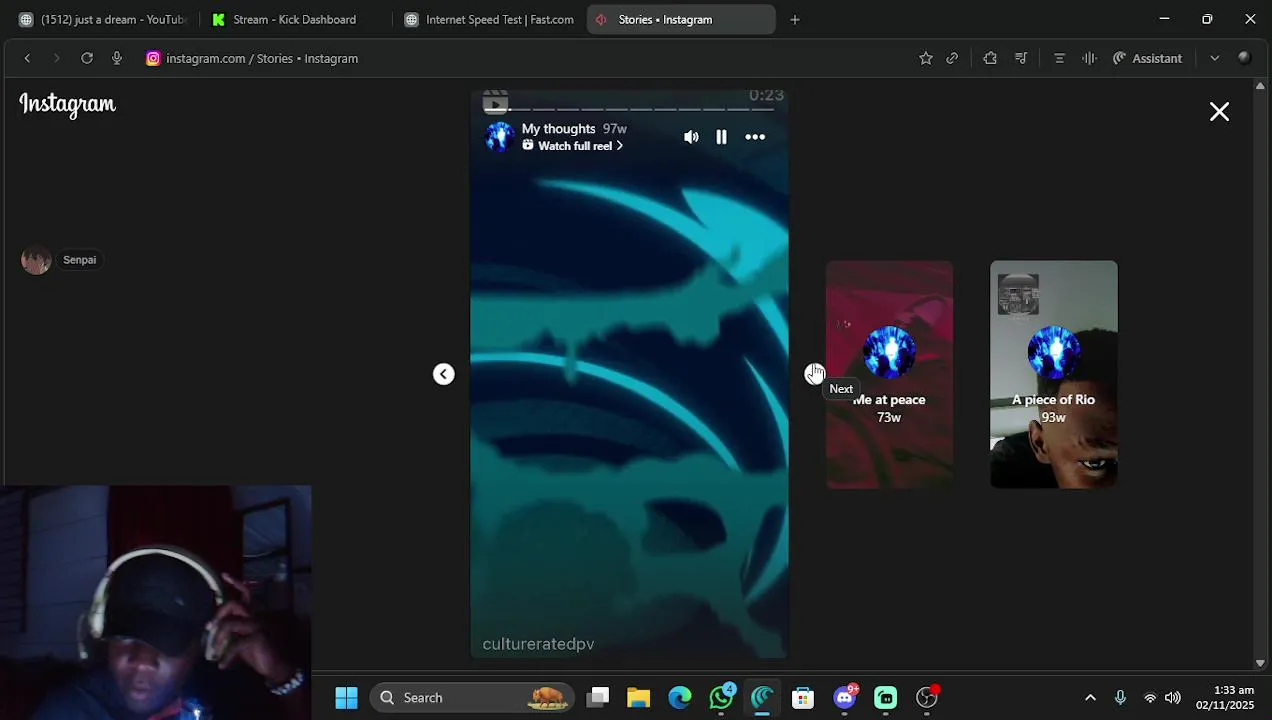Open the clock and date panel
The image size is (1272, 720).
point(1225,698)
